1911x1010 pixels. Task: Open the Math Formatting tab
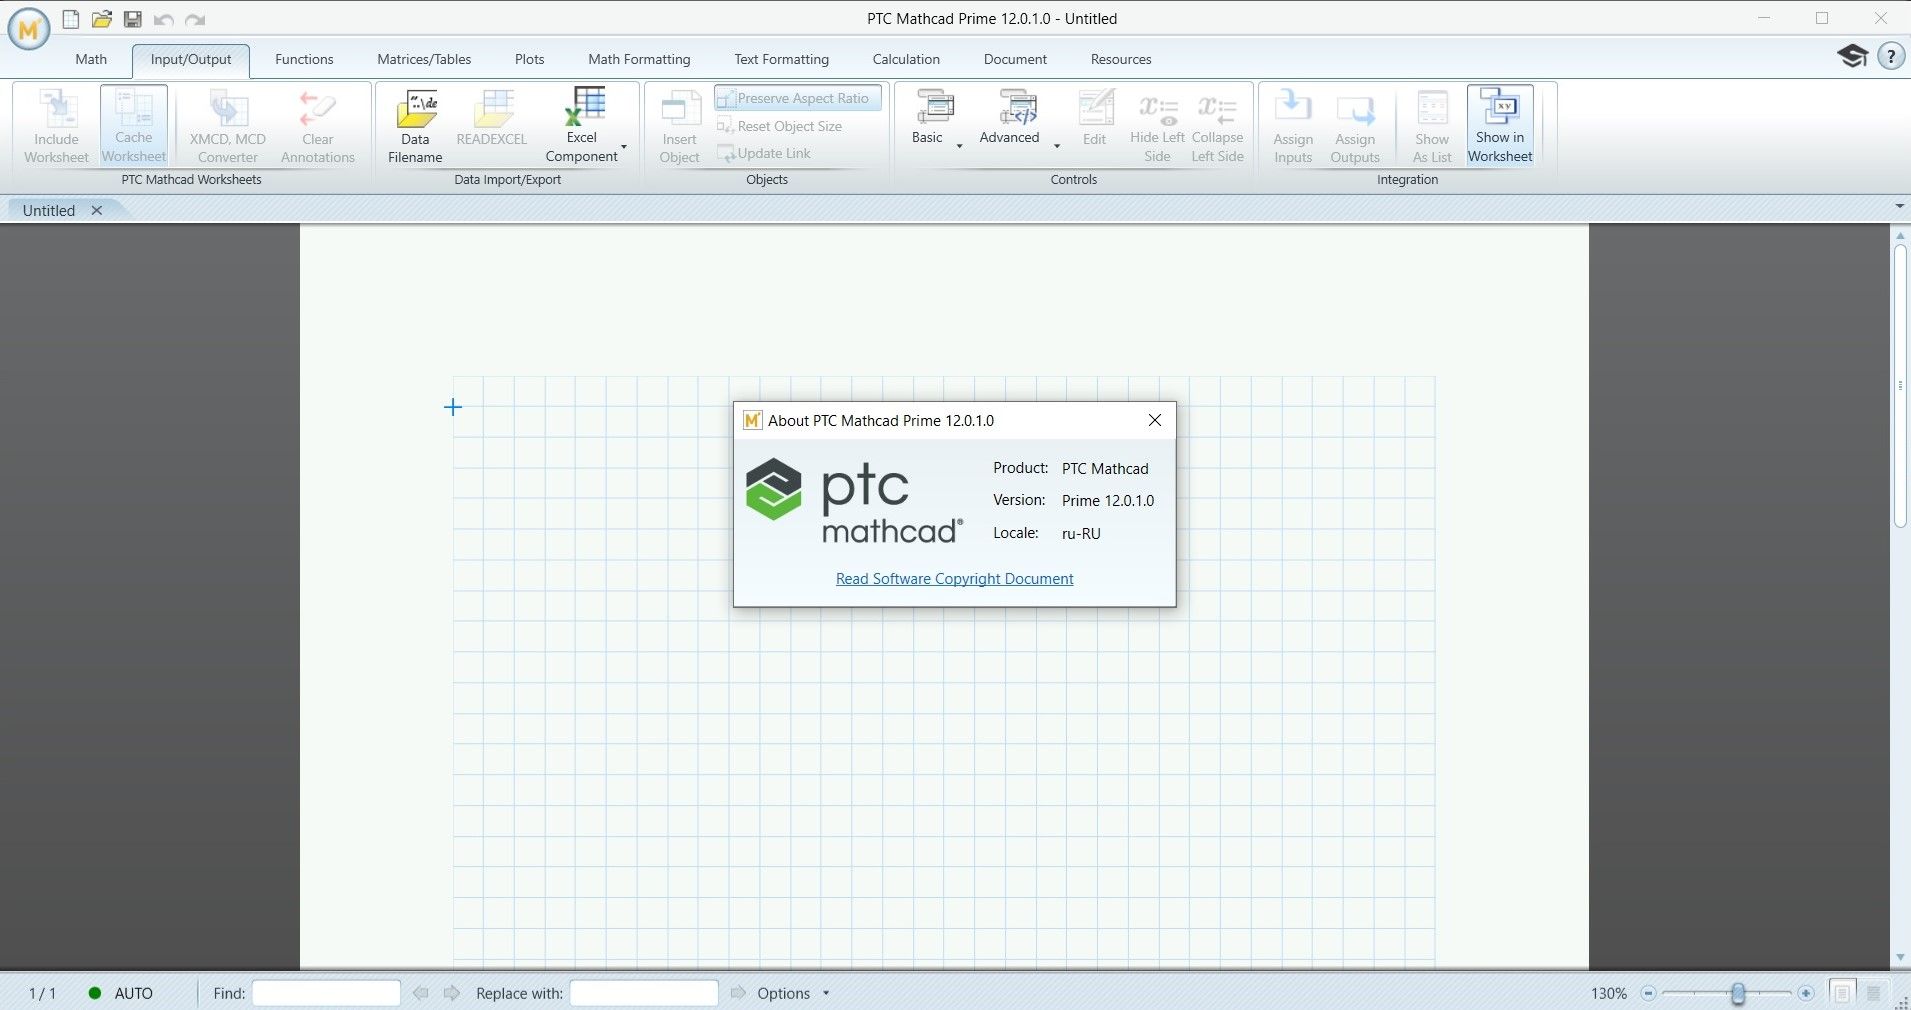[x=639, y=59]
